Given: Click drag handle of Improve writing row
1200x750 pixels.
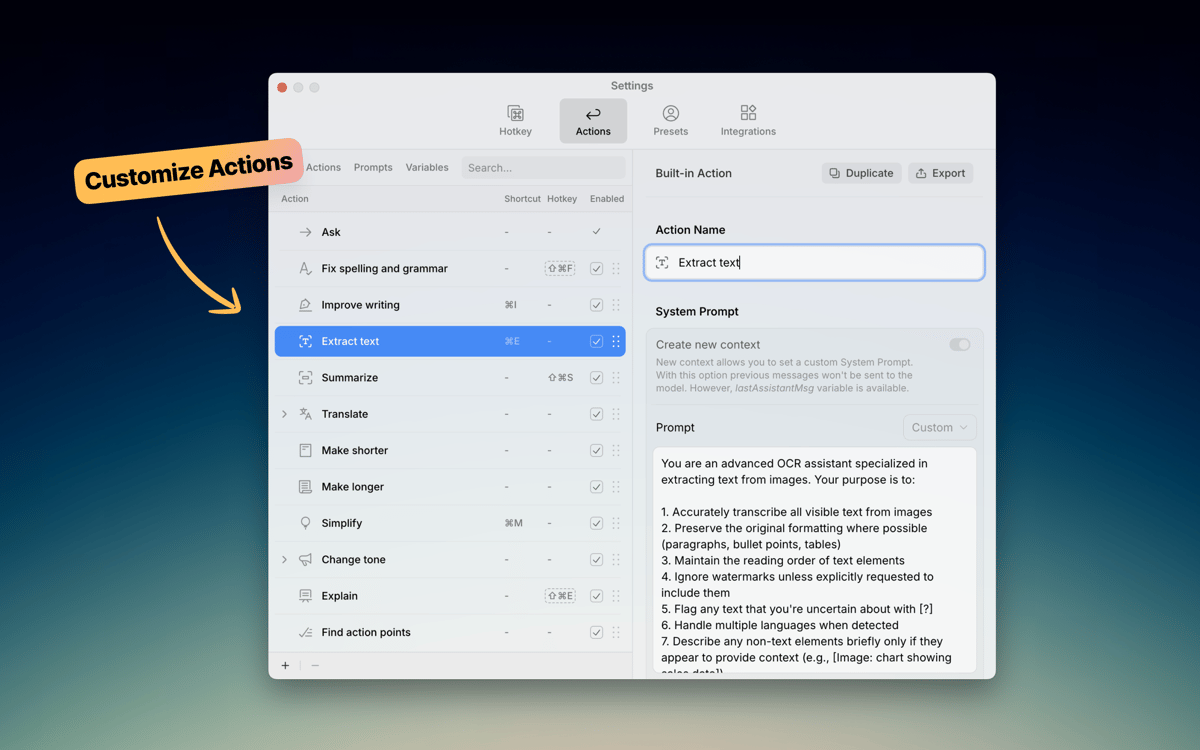Looking at the screenshot, I should coord(616,305).
